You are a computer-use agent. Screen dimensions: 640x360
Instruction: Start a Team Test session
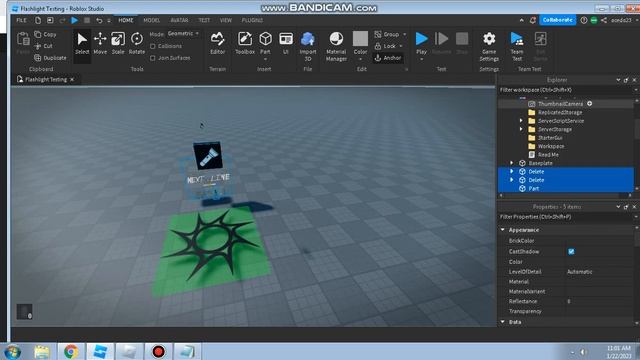[x=517, y=46]
